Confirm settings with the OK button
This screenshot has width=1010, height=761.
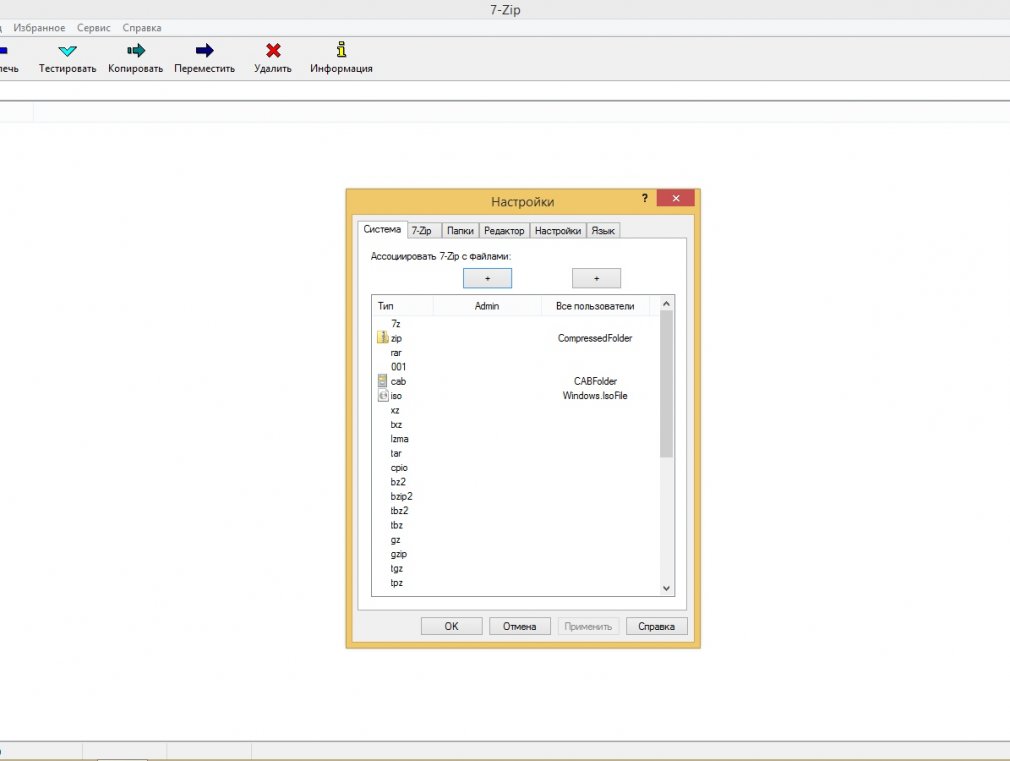(x=452, y=626)
